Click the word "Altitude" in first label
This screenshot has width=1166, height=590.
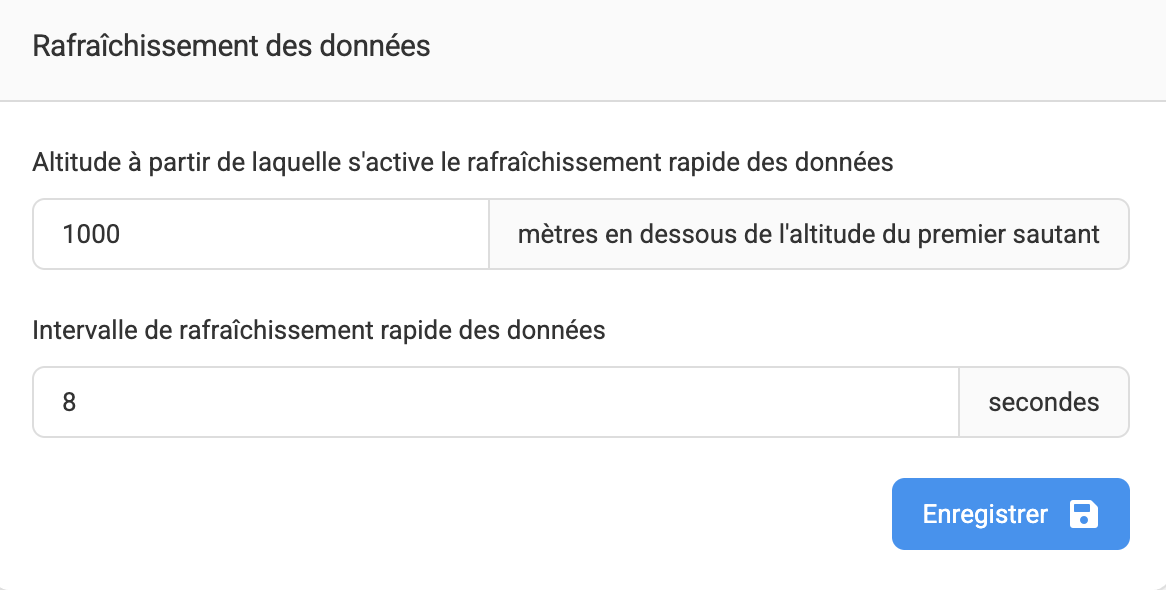coord(73,162)
